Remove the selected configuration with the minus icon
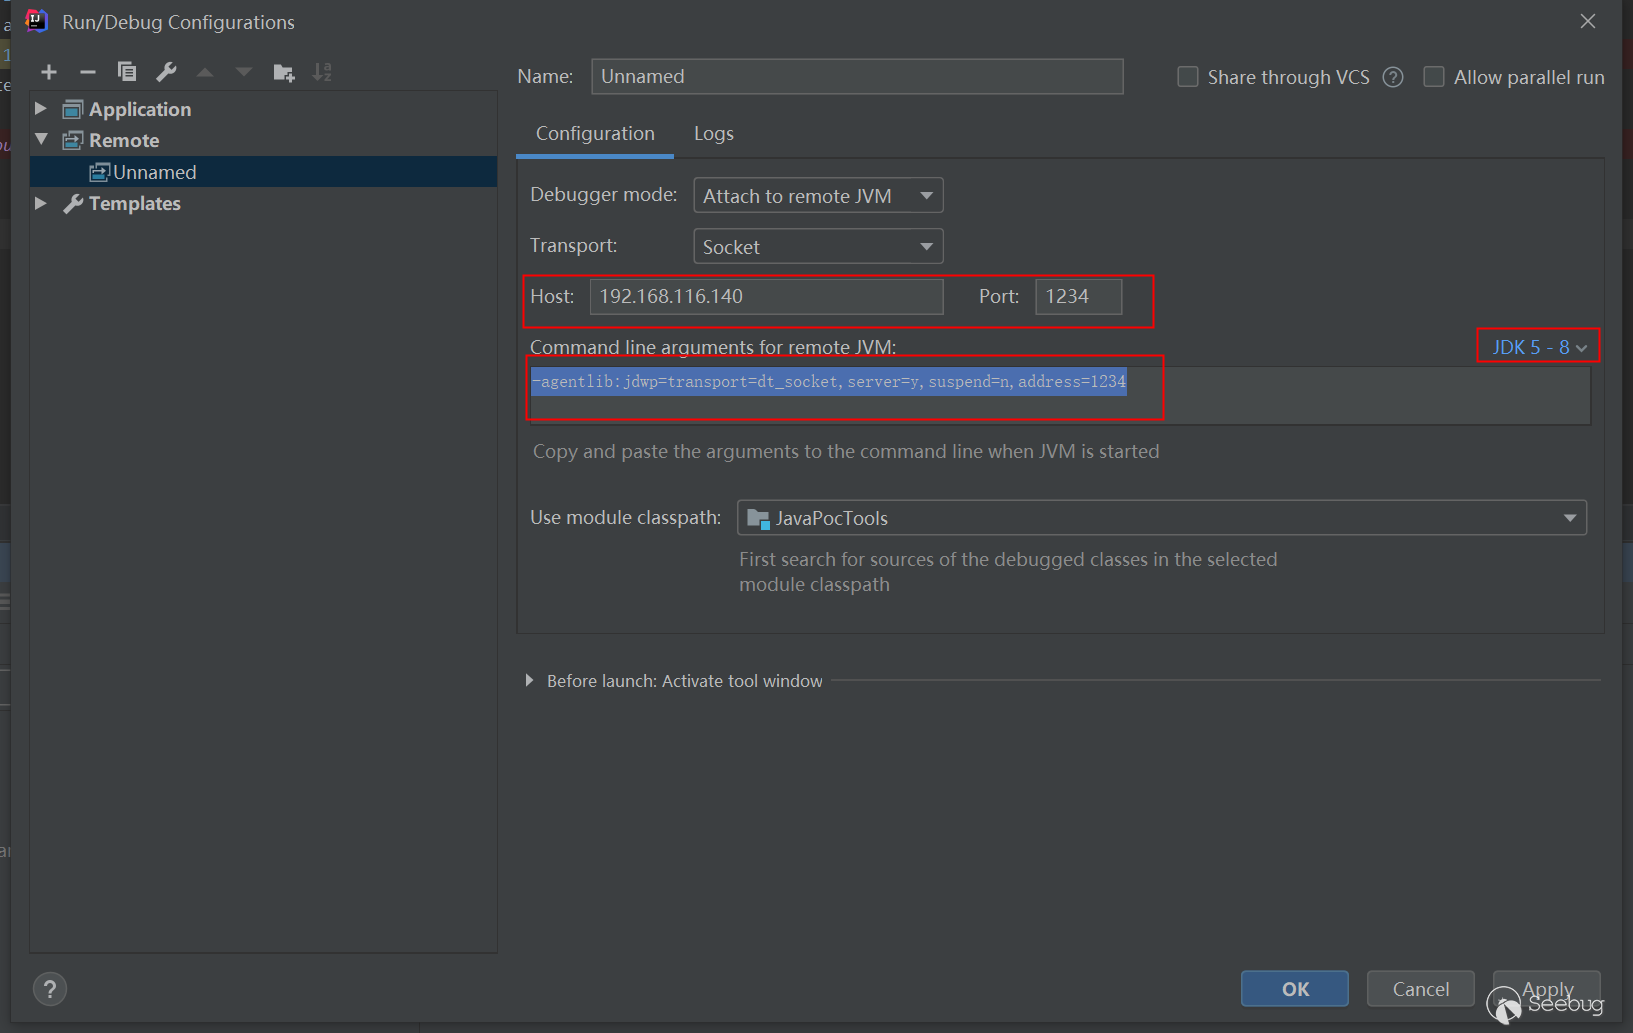 pos(88,72)
